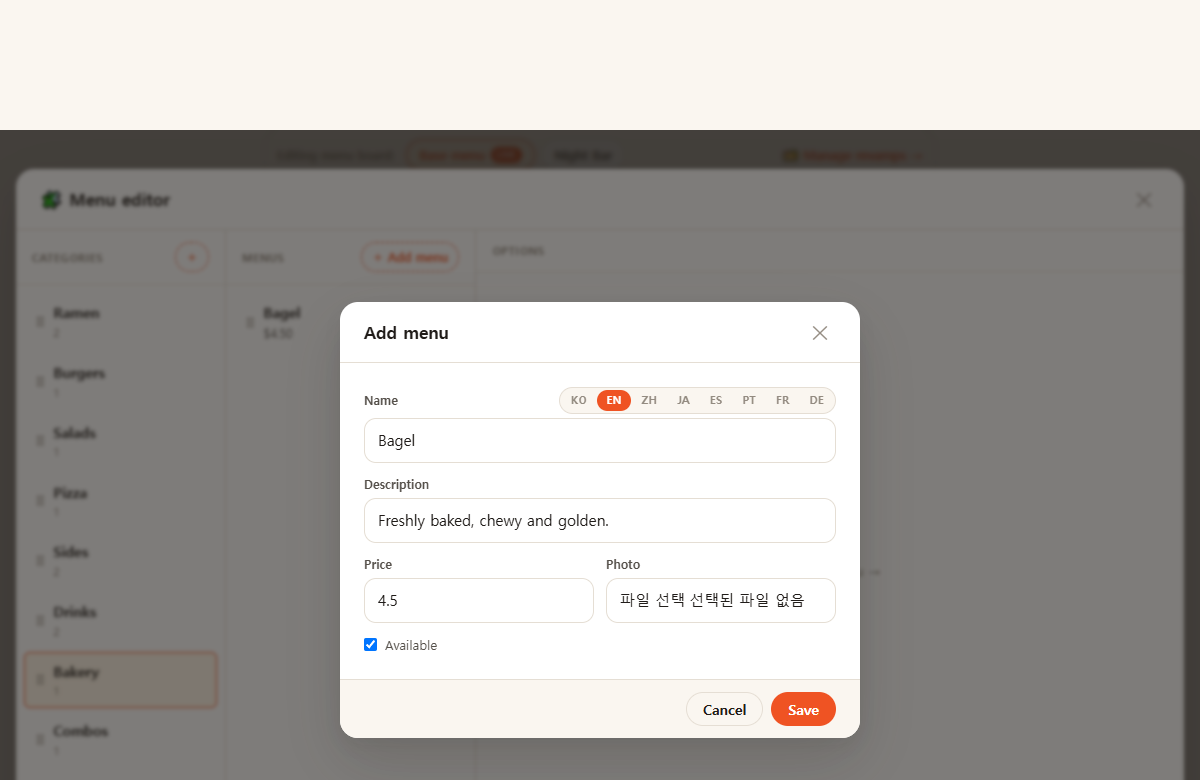Close the Add menu dialog with X

pos(820,333)
